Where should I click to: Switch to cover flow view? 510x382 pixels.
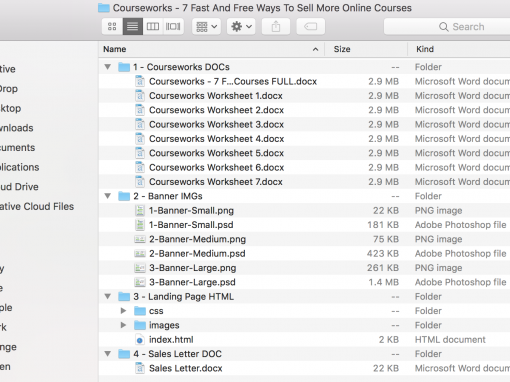(x=173, y=26)
